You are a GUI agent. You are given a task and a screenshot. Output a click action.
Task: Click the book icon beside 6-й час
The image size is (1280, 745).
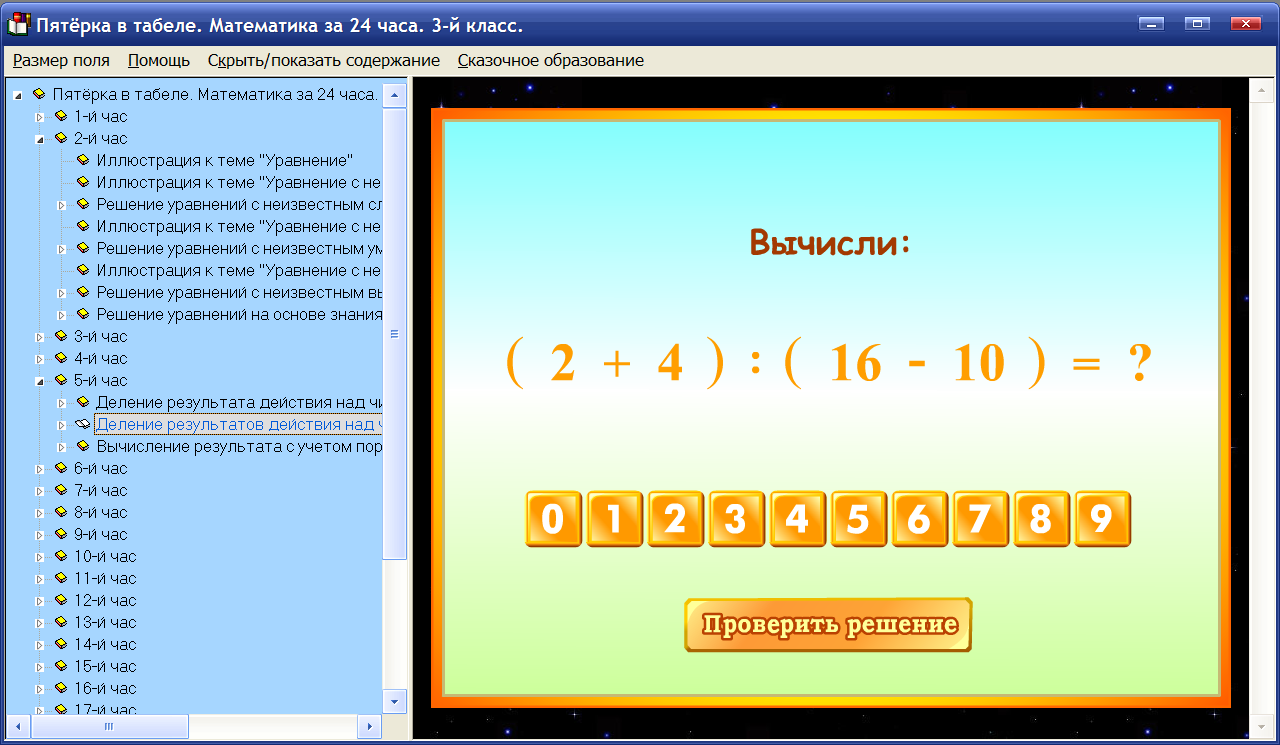pos(61,468)
